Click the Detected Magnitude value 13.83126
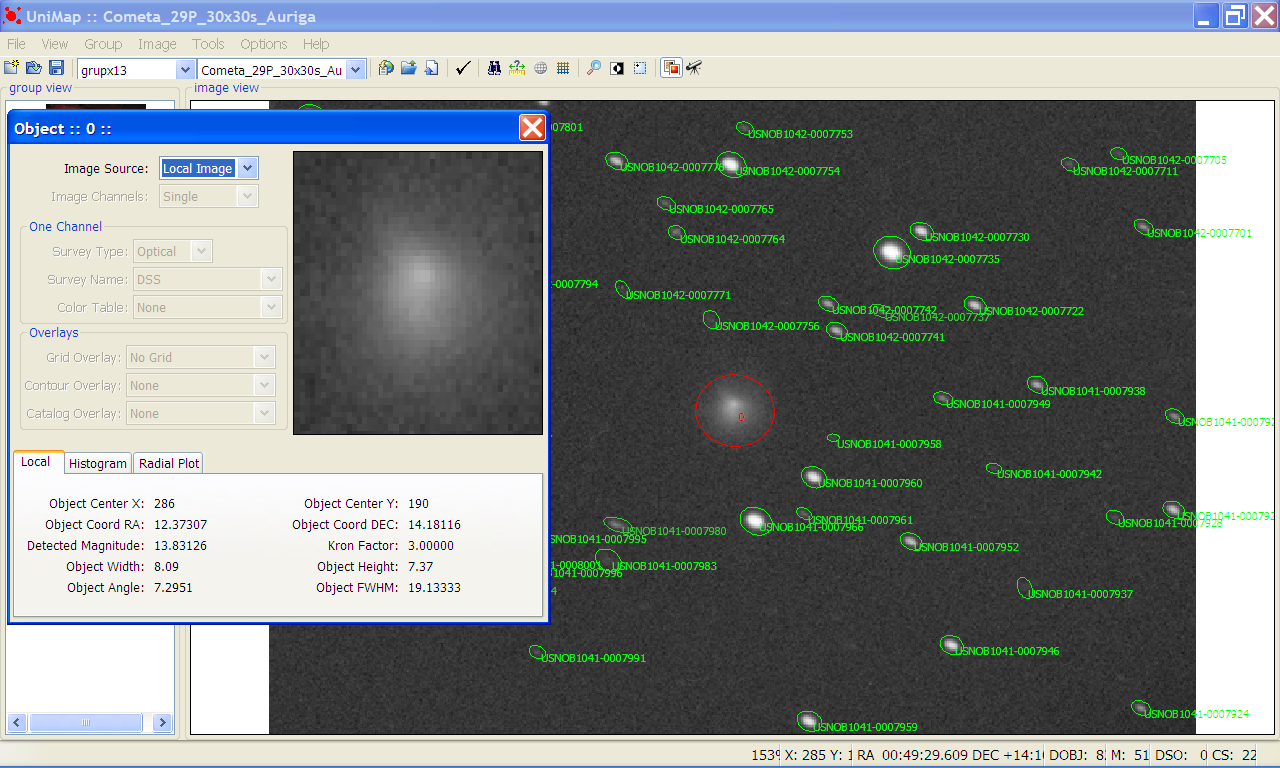1280x768 pixels. tap(180, 546)
